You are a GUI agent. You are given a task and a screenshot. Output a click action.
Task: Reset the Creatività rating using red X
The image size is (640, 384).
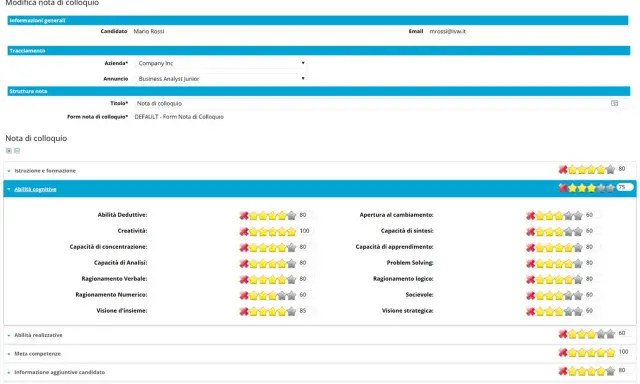244,231
